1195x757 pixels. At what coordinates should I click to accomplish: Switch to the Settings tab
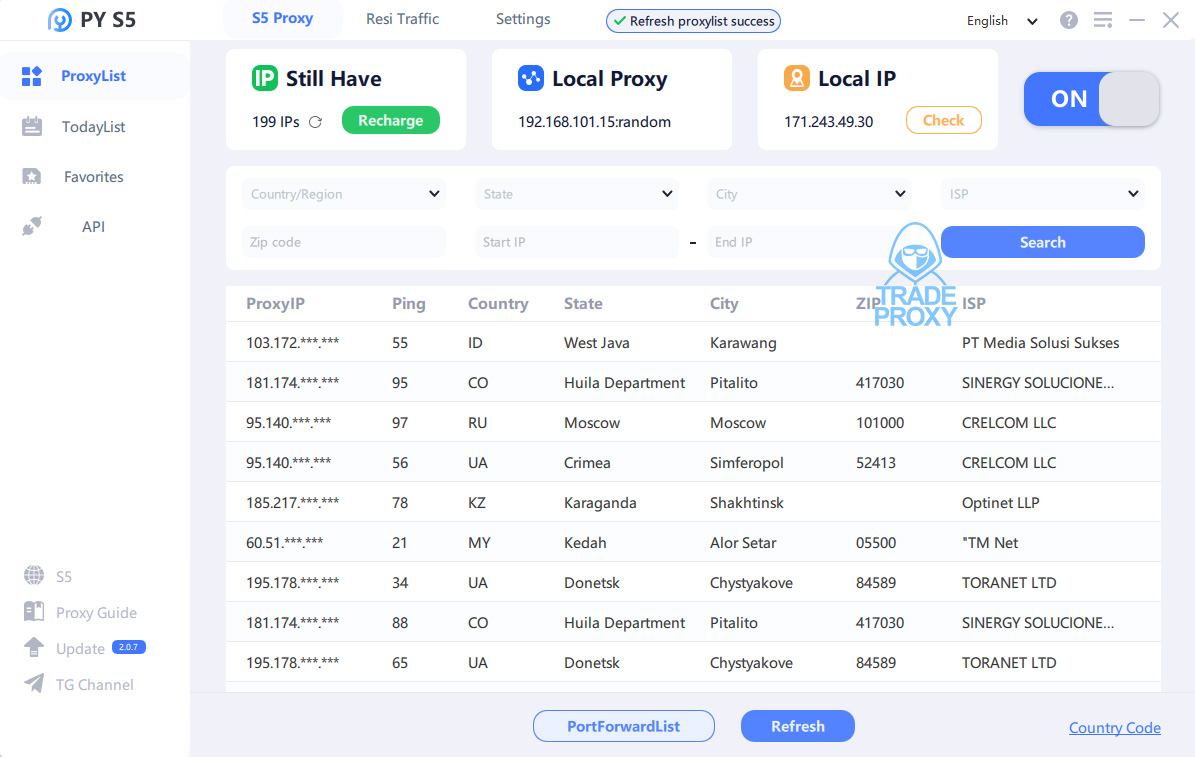pos(523,19)
